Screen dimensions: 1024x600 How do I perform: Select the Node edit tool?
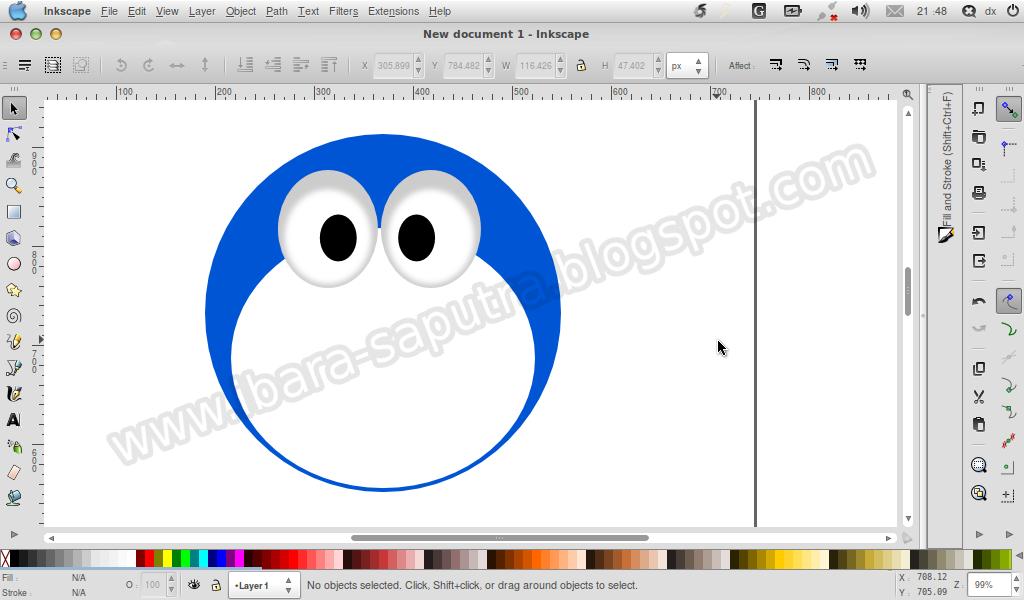14,134
